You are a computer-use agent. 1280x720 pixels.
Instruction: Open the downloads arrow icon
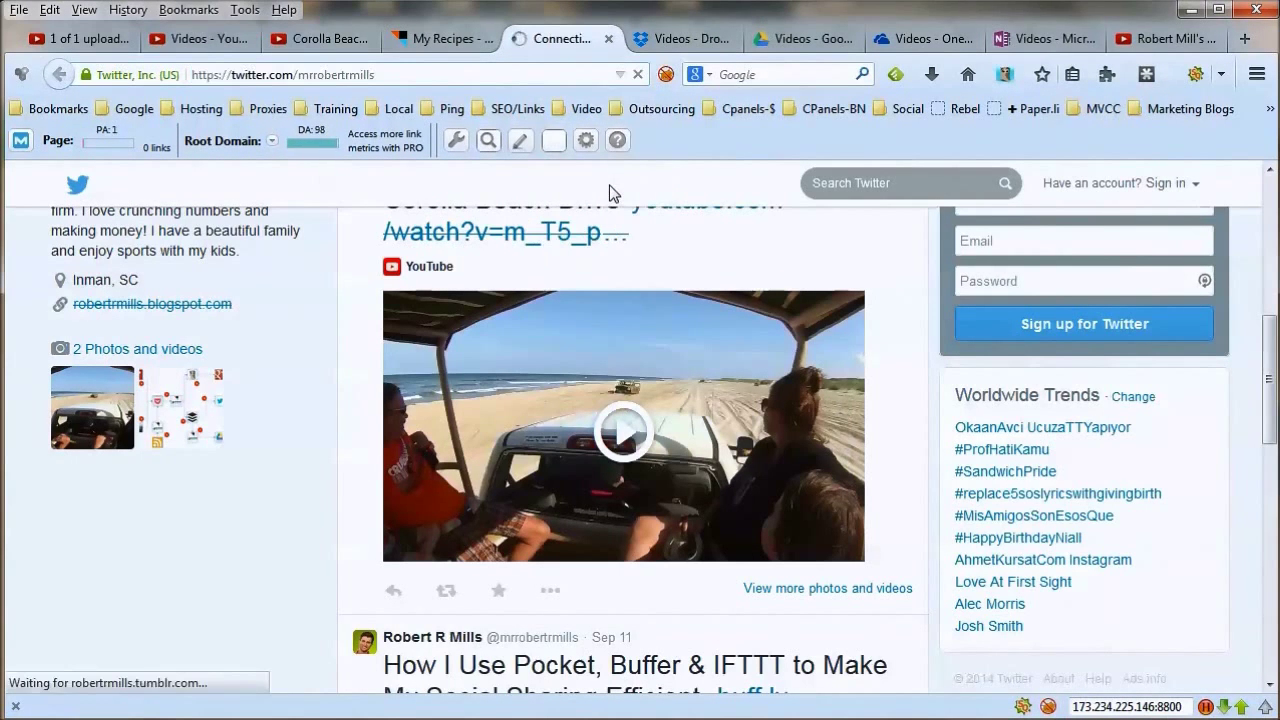tap(931, 74)
